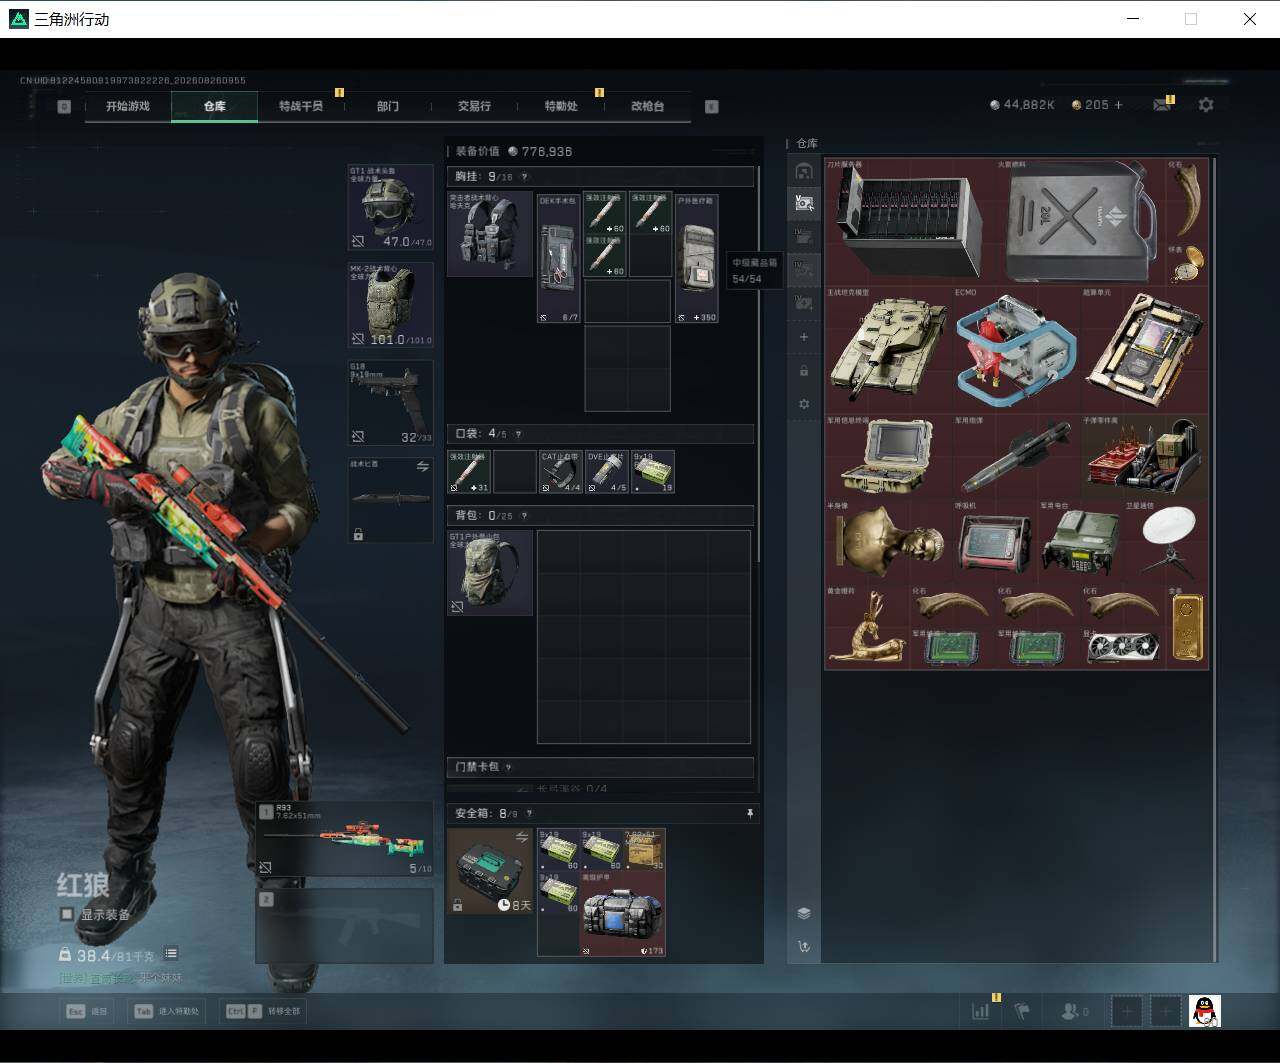
Task: Switch to the 改枪台 tab
Action: click(648, 106)
